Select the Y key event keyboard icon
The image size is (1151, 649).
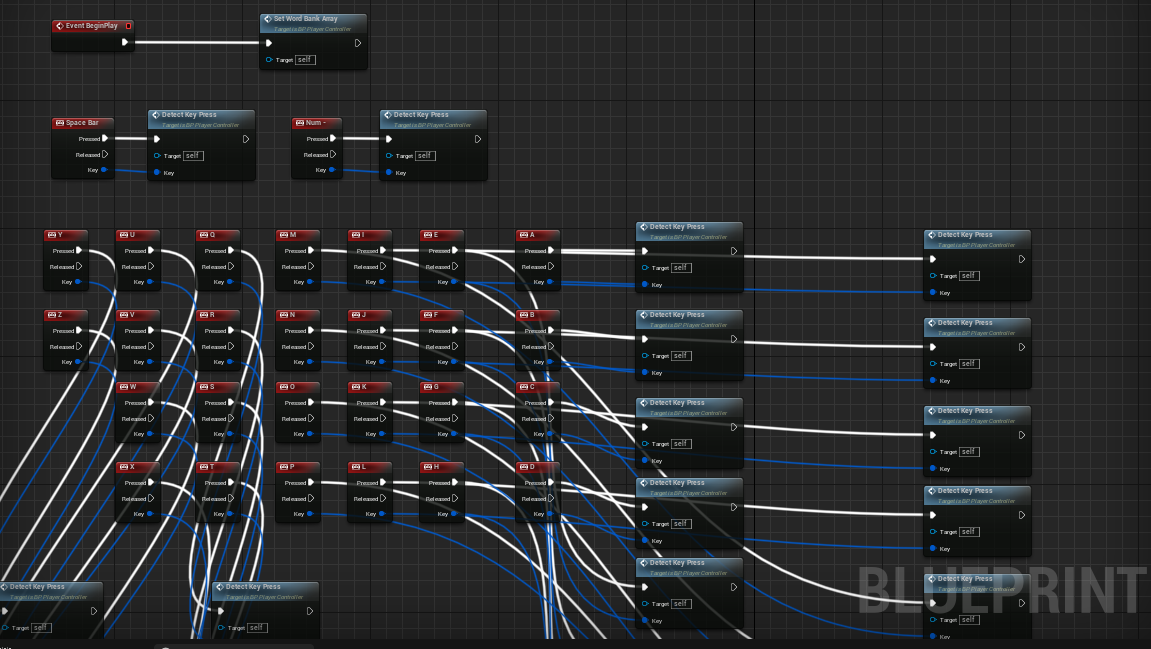pos(51,235)
